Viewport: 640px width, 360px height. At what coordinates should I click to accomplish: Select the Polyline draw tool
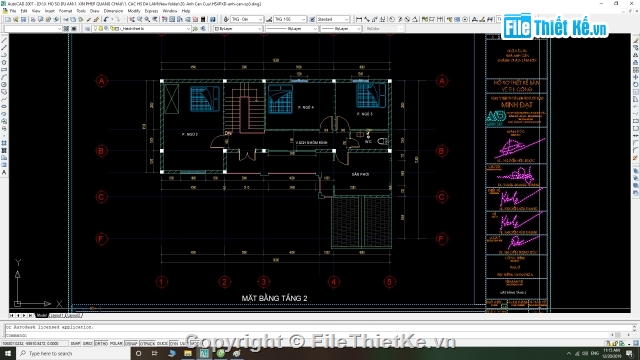pyautogui.click(x=4, y=55)
